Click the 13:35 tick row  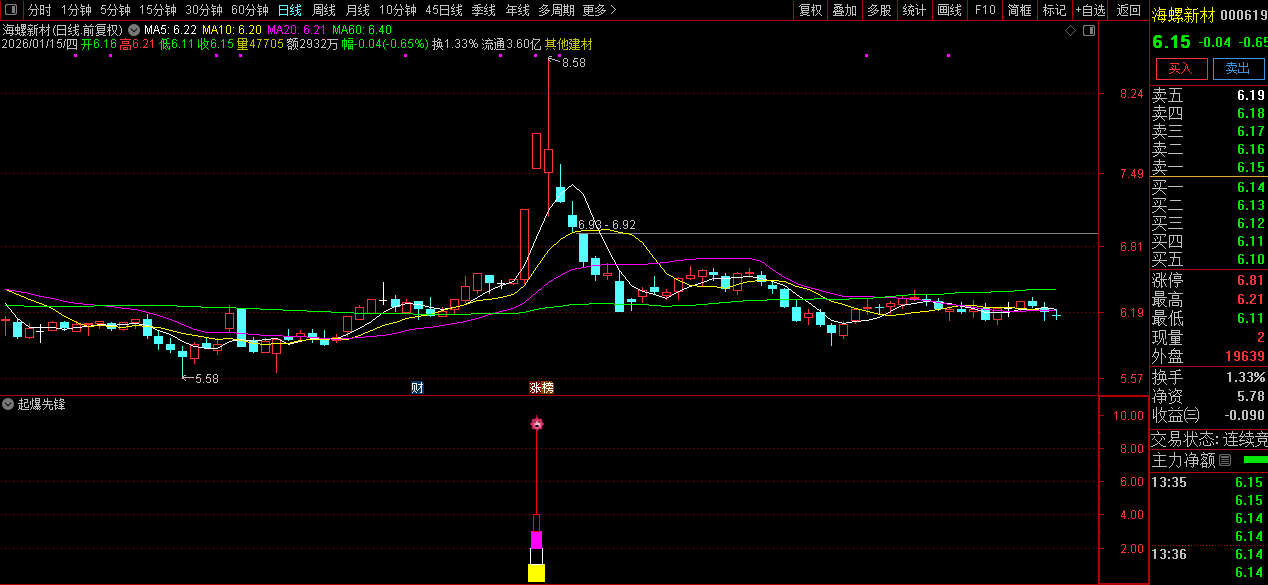pyautogui.click(x=1208, y=482)
